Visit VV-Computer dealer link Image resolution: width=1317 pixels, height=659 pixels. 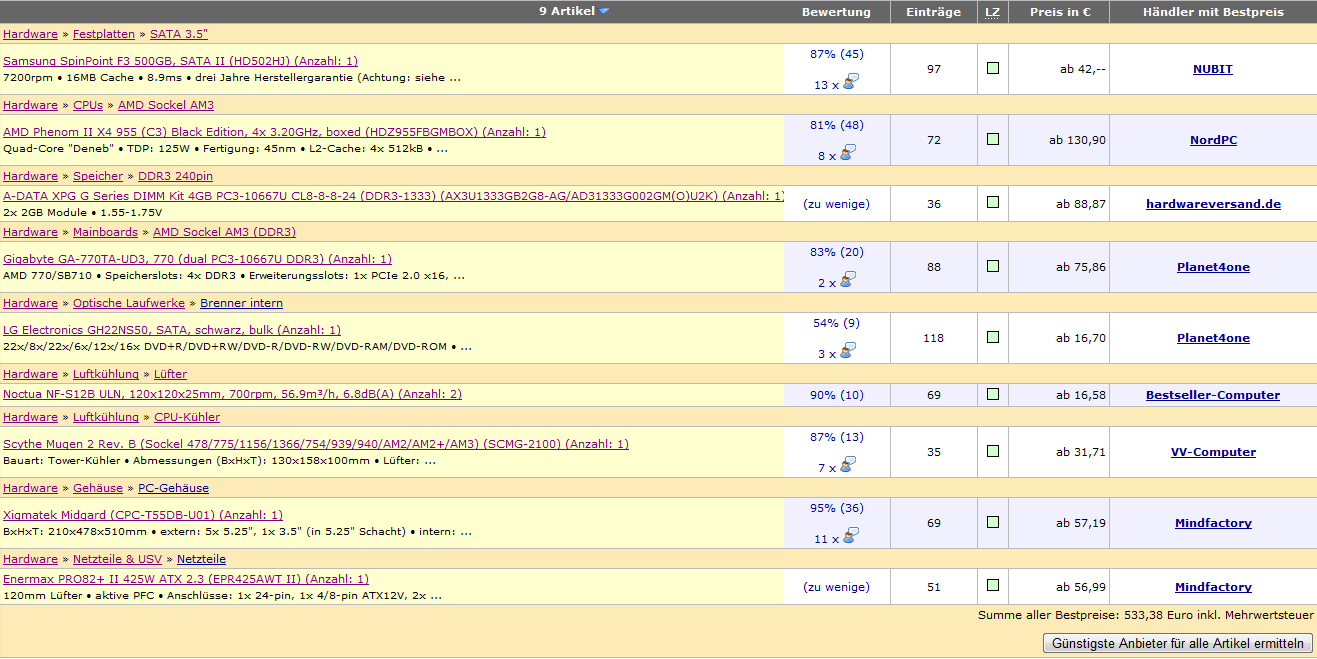(x=1213, y=452)
